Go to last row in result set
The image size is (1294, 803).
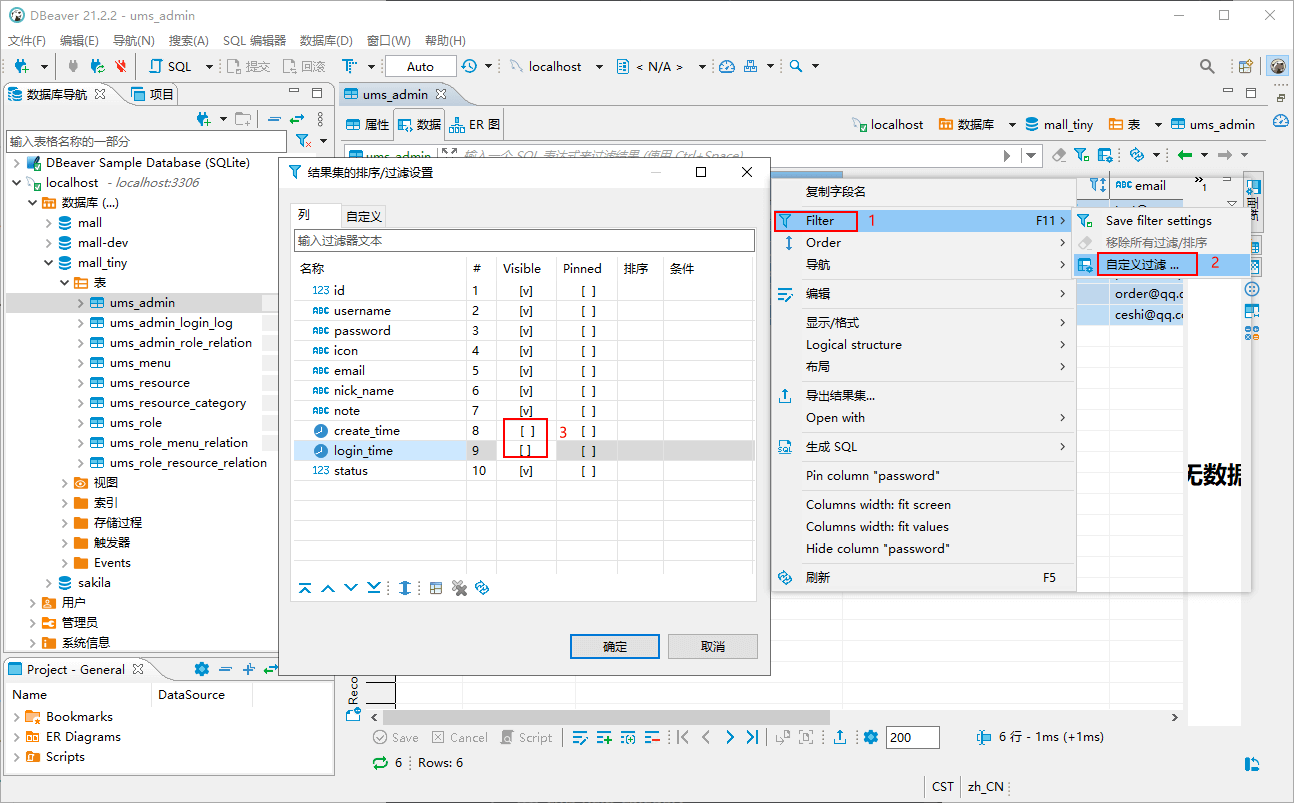tap(753, 737)
